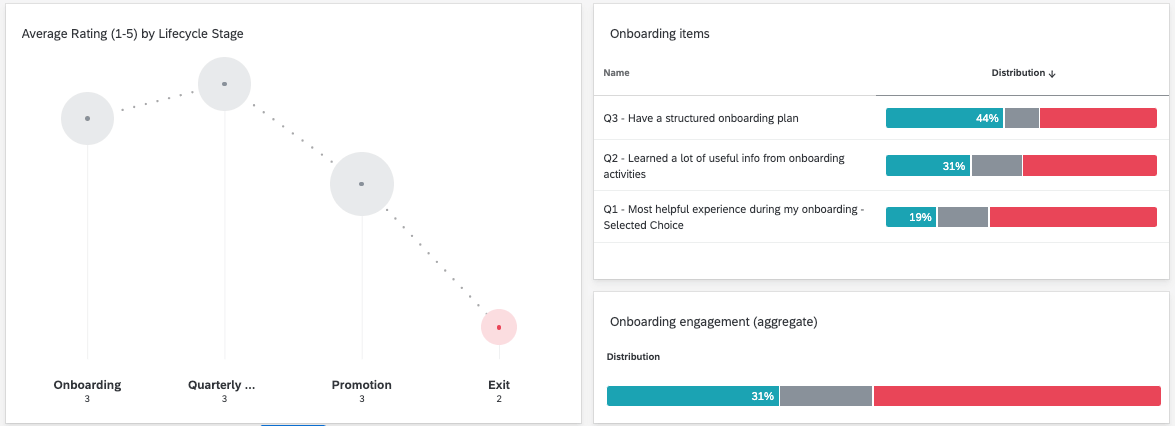Click the aggregate engagement teal 31% bar
Image resolution: width=1175 pixels, height=426 pixels.
[x=692, y=396]
